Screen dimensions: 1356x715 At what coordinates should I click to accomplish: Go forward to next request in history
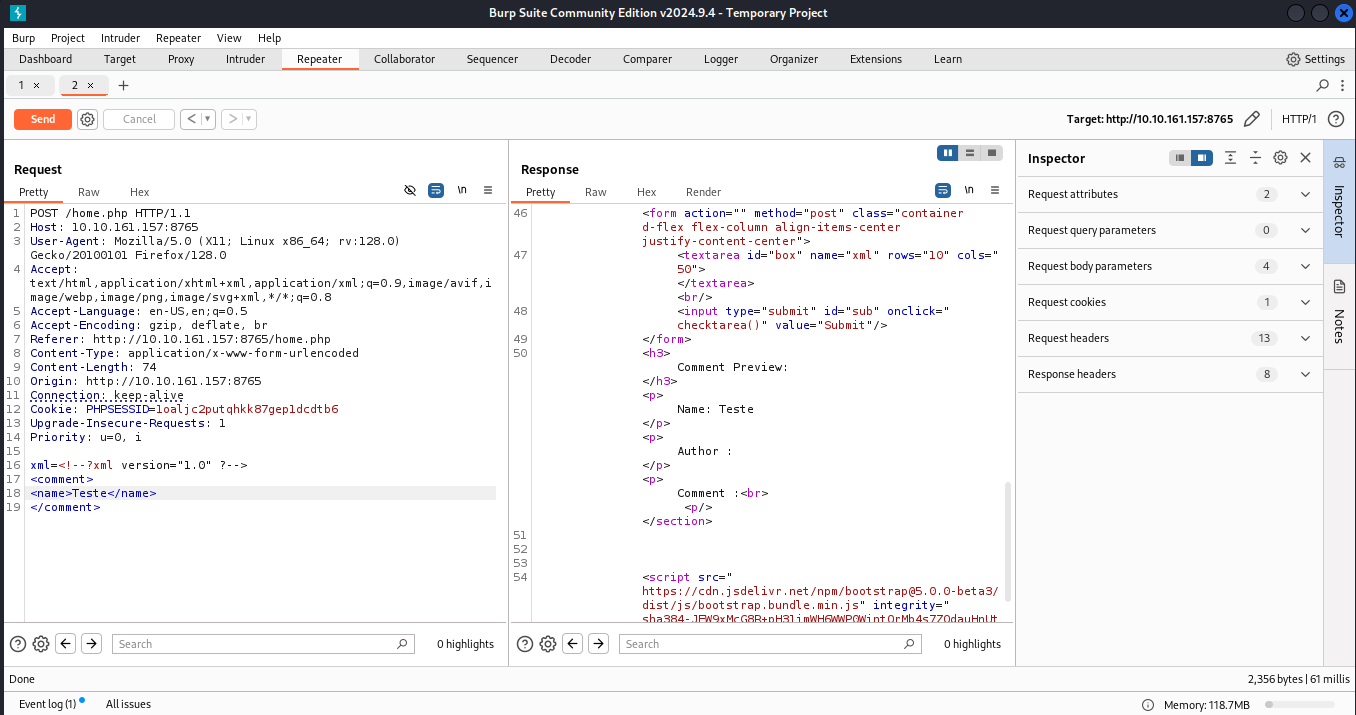coord(232,119)
